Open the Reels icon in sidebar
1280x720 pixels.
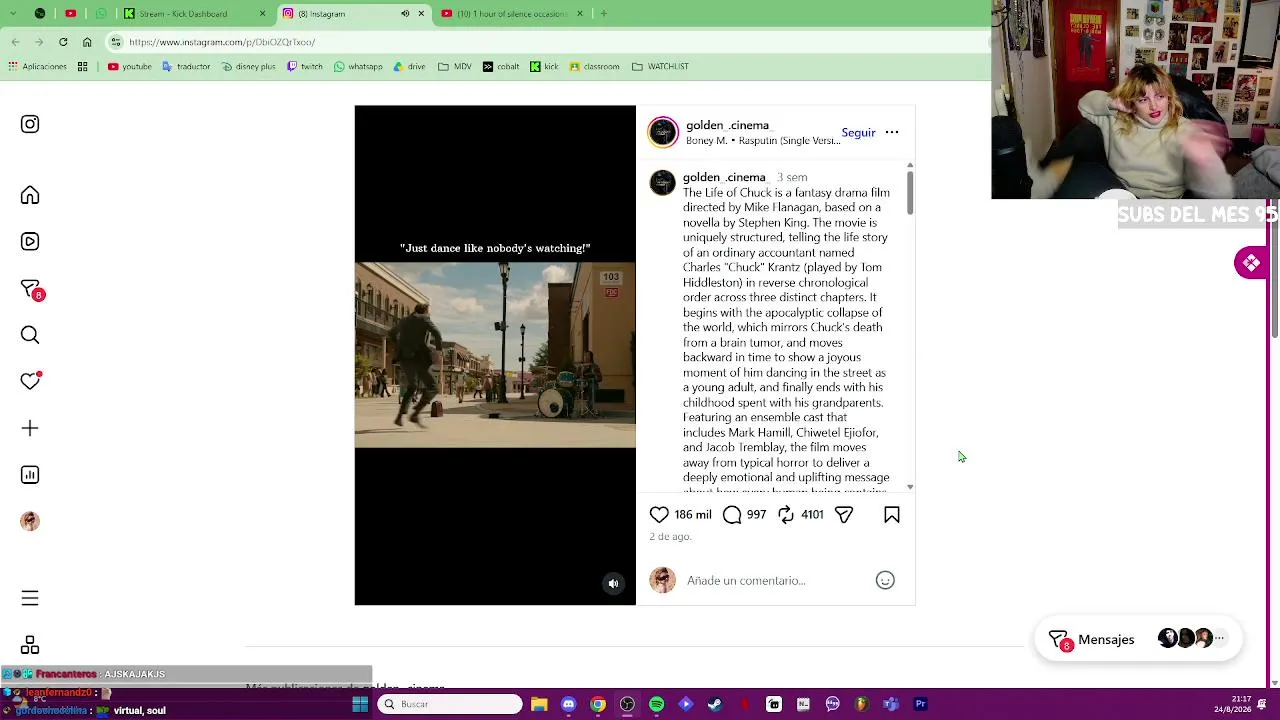[30, 241]
